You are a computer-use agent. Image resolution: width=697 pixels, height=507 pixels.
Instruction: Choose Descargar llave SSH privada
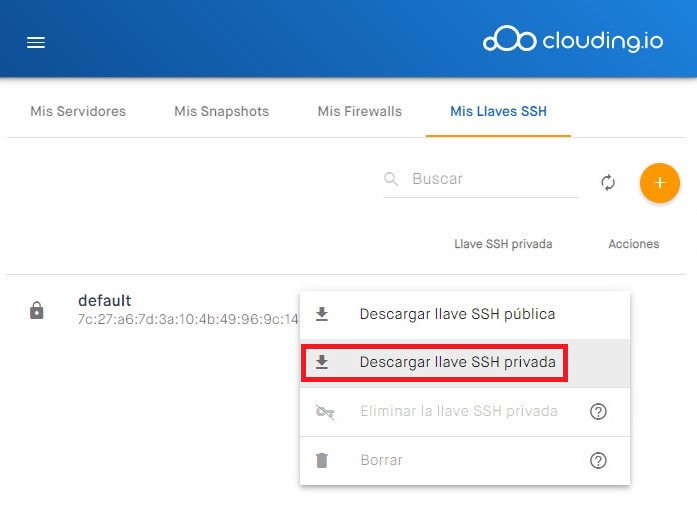pyautogui.click(x=456, y=362)
